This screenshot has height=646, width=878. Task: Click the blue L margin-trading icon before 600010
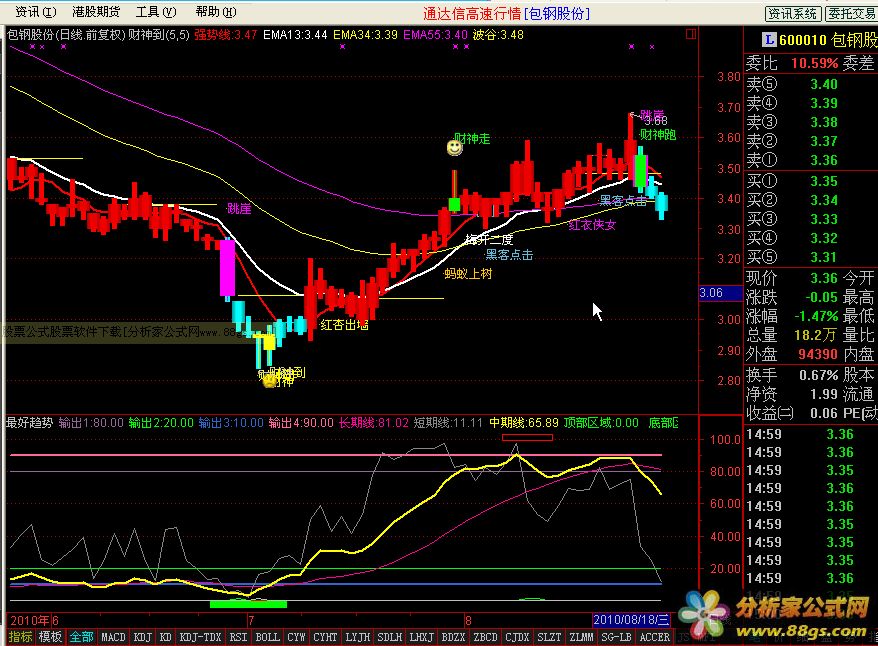click(x=769, y=40)
